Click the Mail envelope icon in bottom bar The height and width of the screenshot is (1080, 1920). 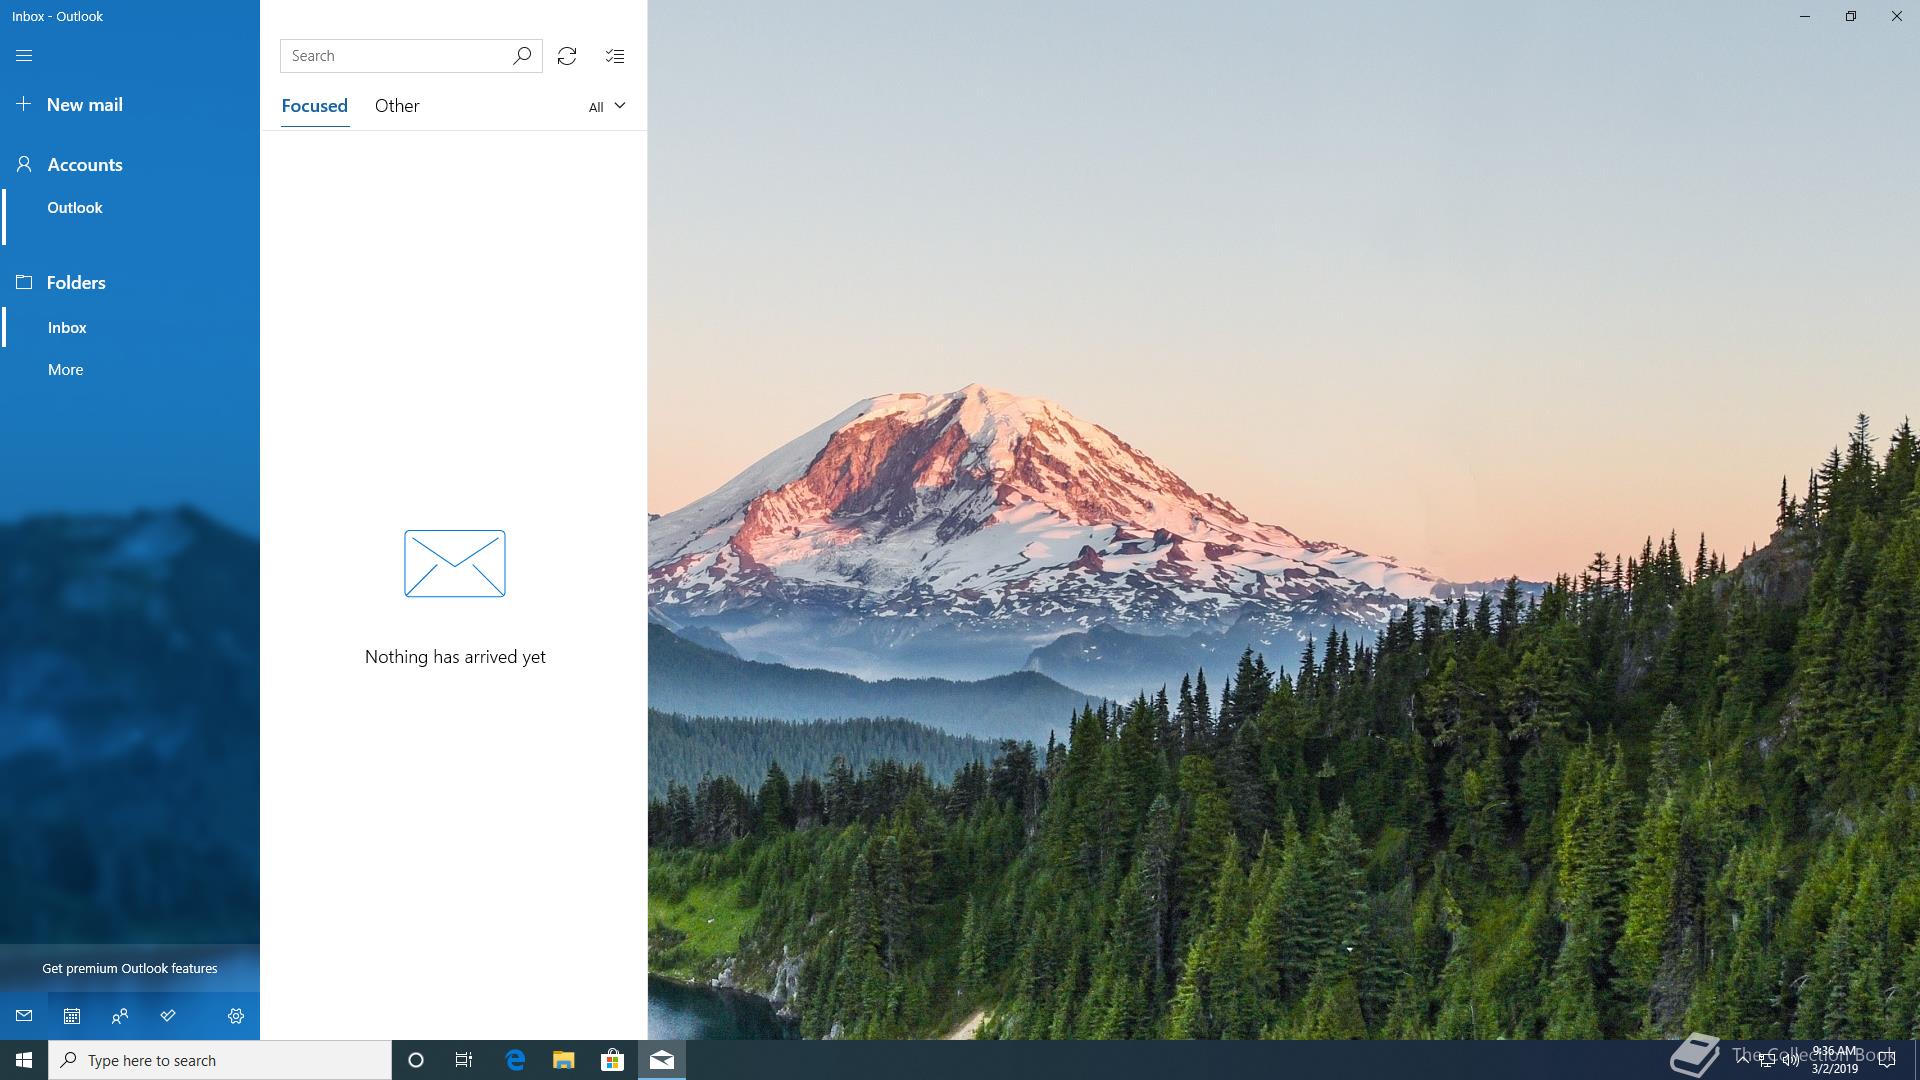point(24,1016)
